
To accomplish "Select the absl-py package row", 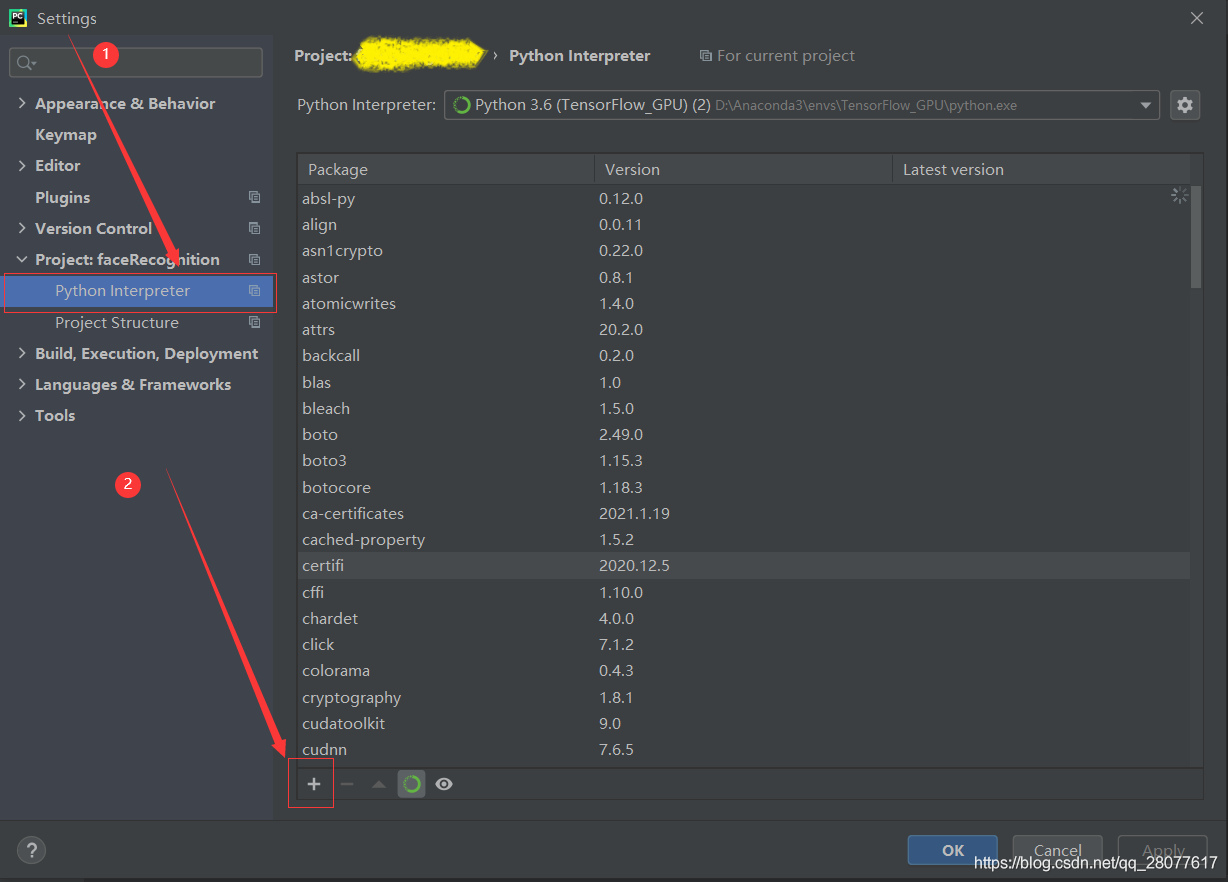I will click(743, 198).
